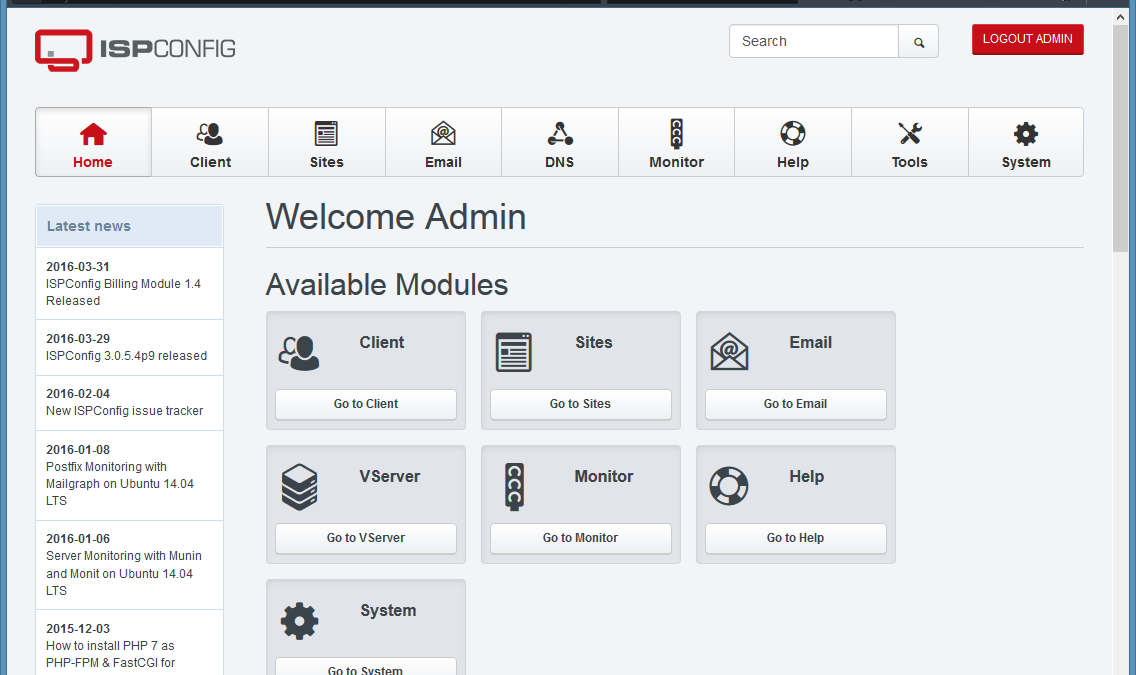The height and width of the screenshot is (675, 1136).
Task: Switch to the Client tab label
Action: click(211, 162)
